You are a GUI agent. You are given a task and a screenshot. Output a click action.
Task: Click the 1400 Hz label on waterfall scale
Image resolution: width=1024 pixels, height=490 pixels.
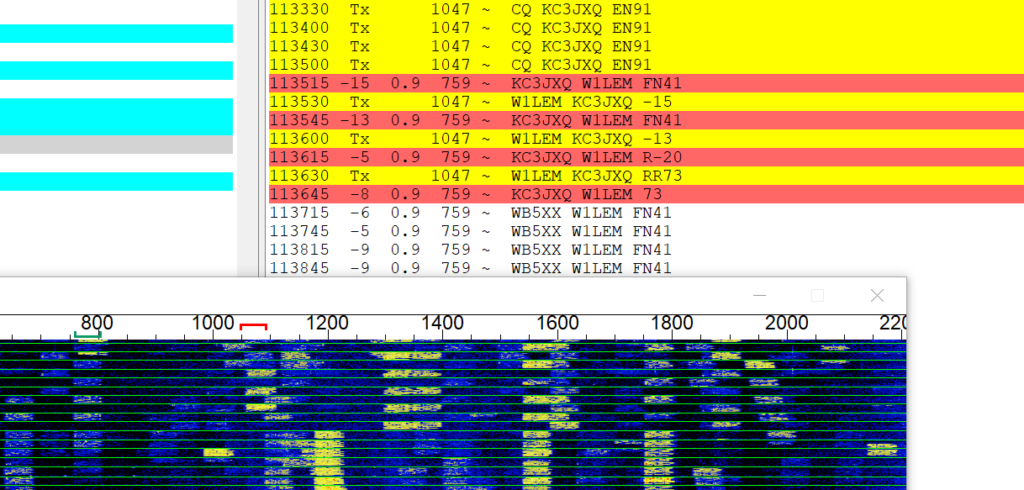pos(442,323)
